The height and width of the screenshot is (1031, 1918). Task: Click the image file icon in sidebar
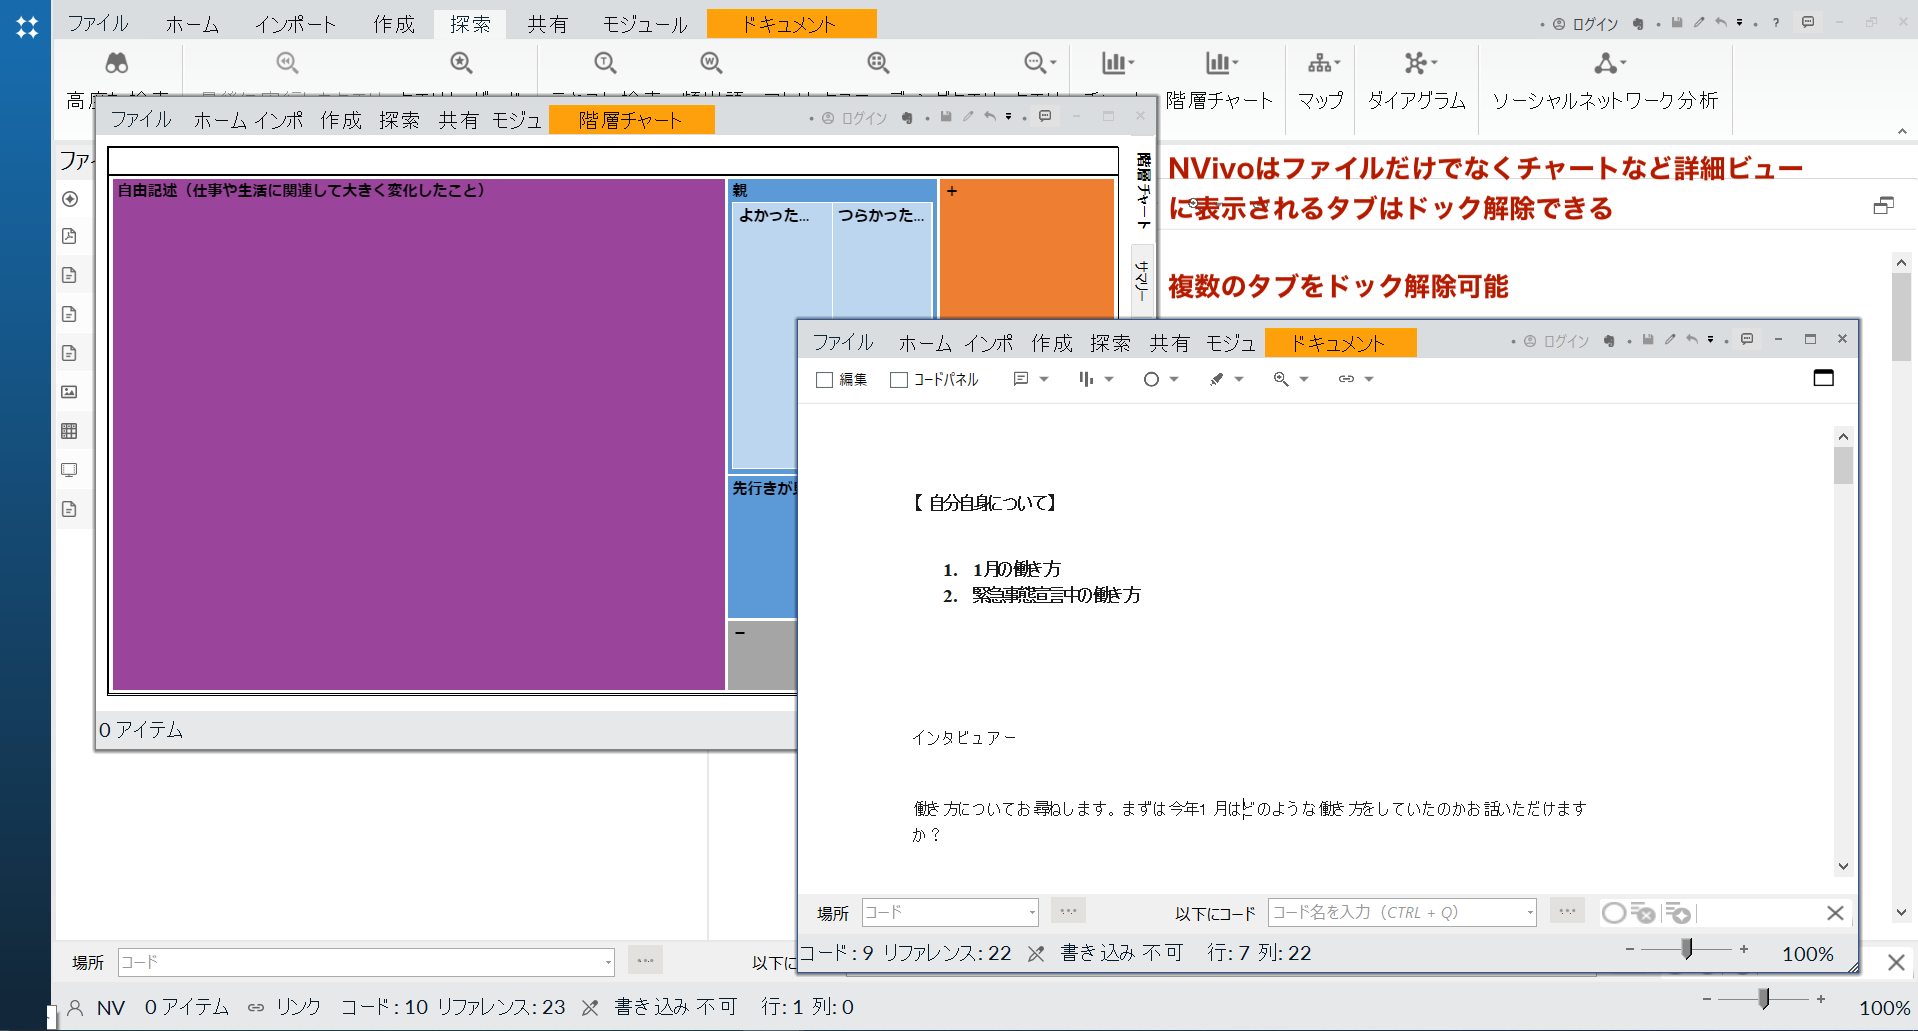coord(70,392)
